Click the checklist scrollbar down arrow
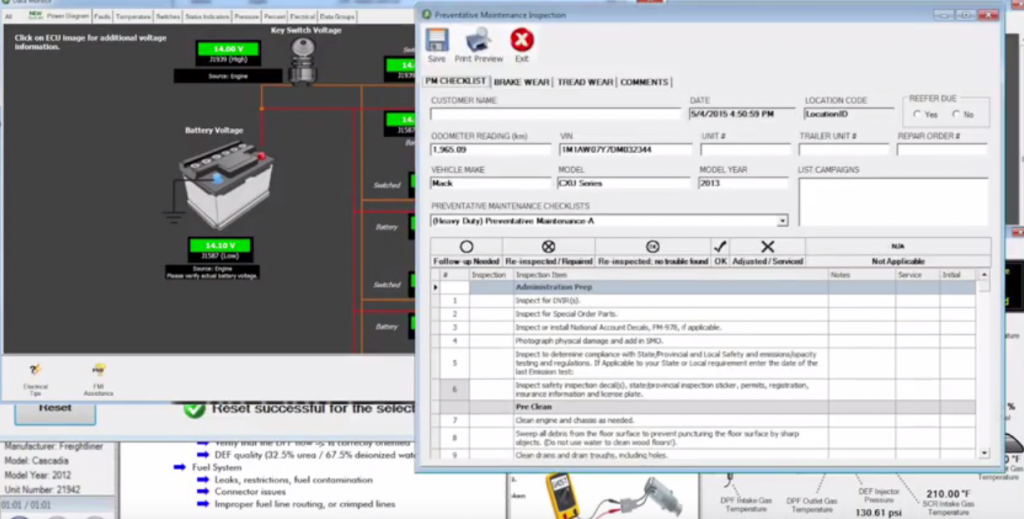This screenshot has height=519, width=1024. [x=984, y=452]
